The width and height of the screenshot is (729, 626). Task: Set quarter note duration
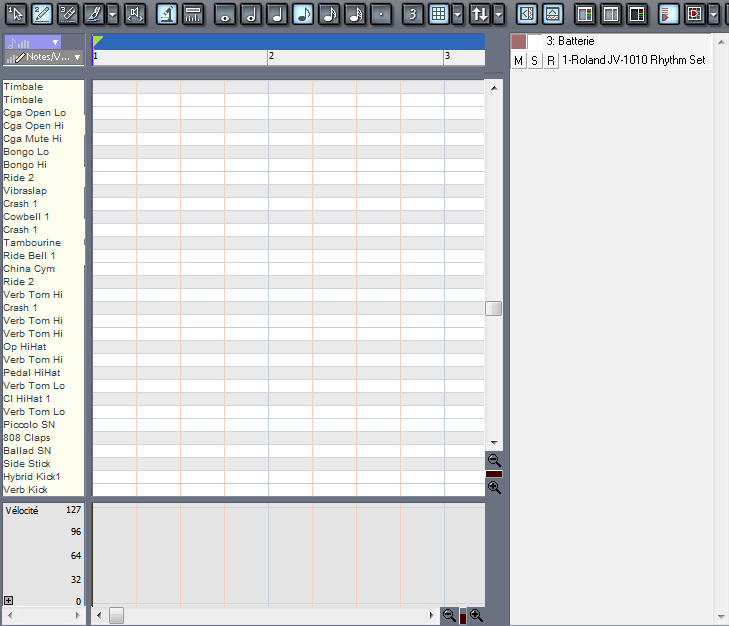[277, 14]
